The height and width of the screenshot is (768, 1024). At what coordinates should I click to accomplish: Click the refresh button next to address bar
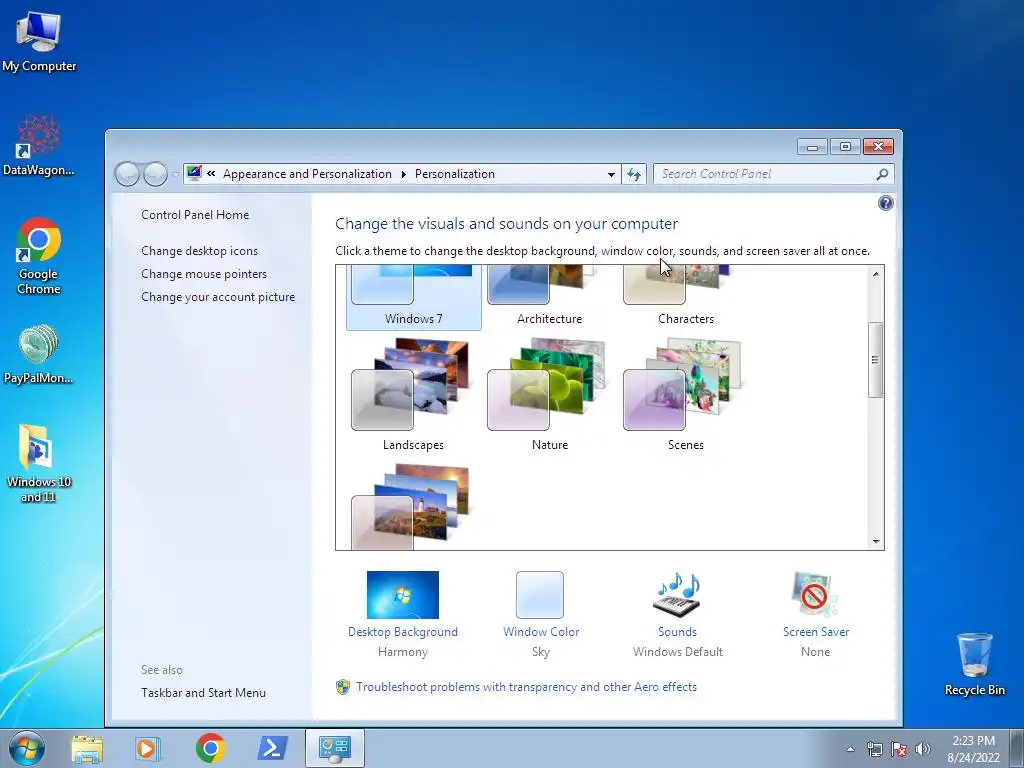click(x=634, y=174)
